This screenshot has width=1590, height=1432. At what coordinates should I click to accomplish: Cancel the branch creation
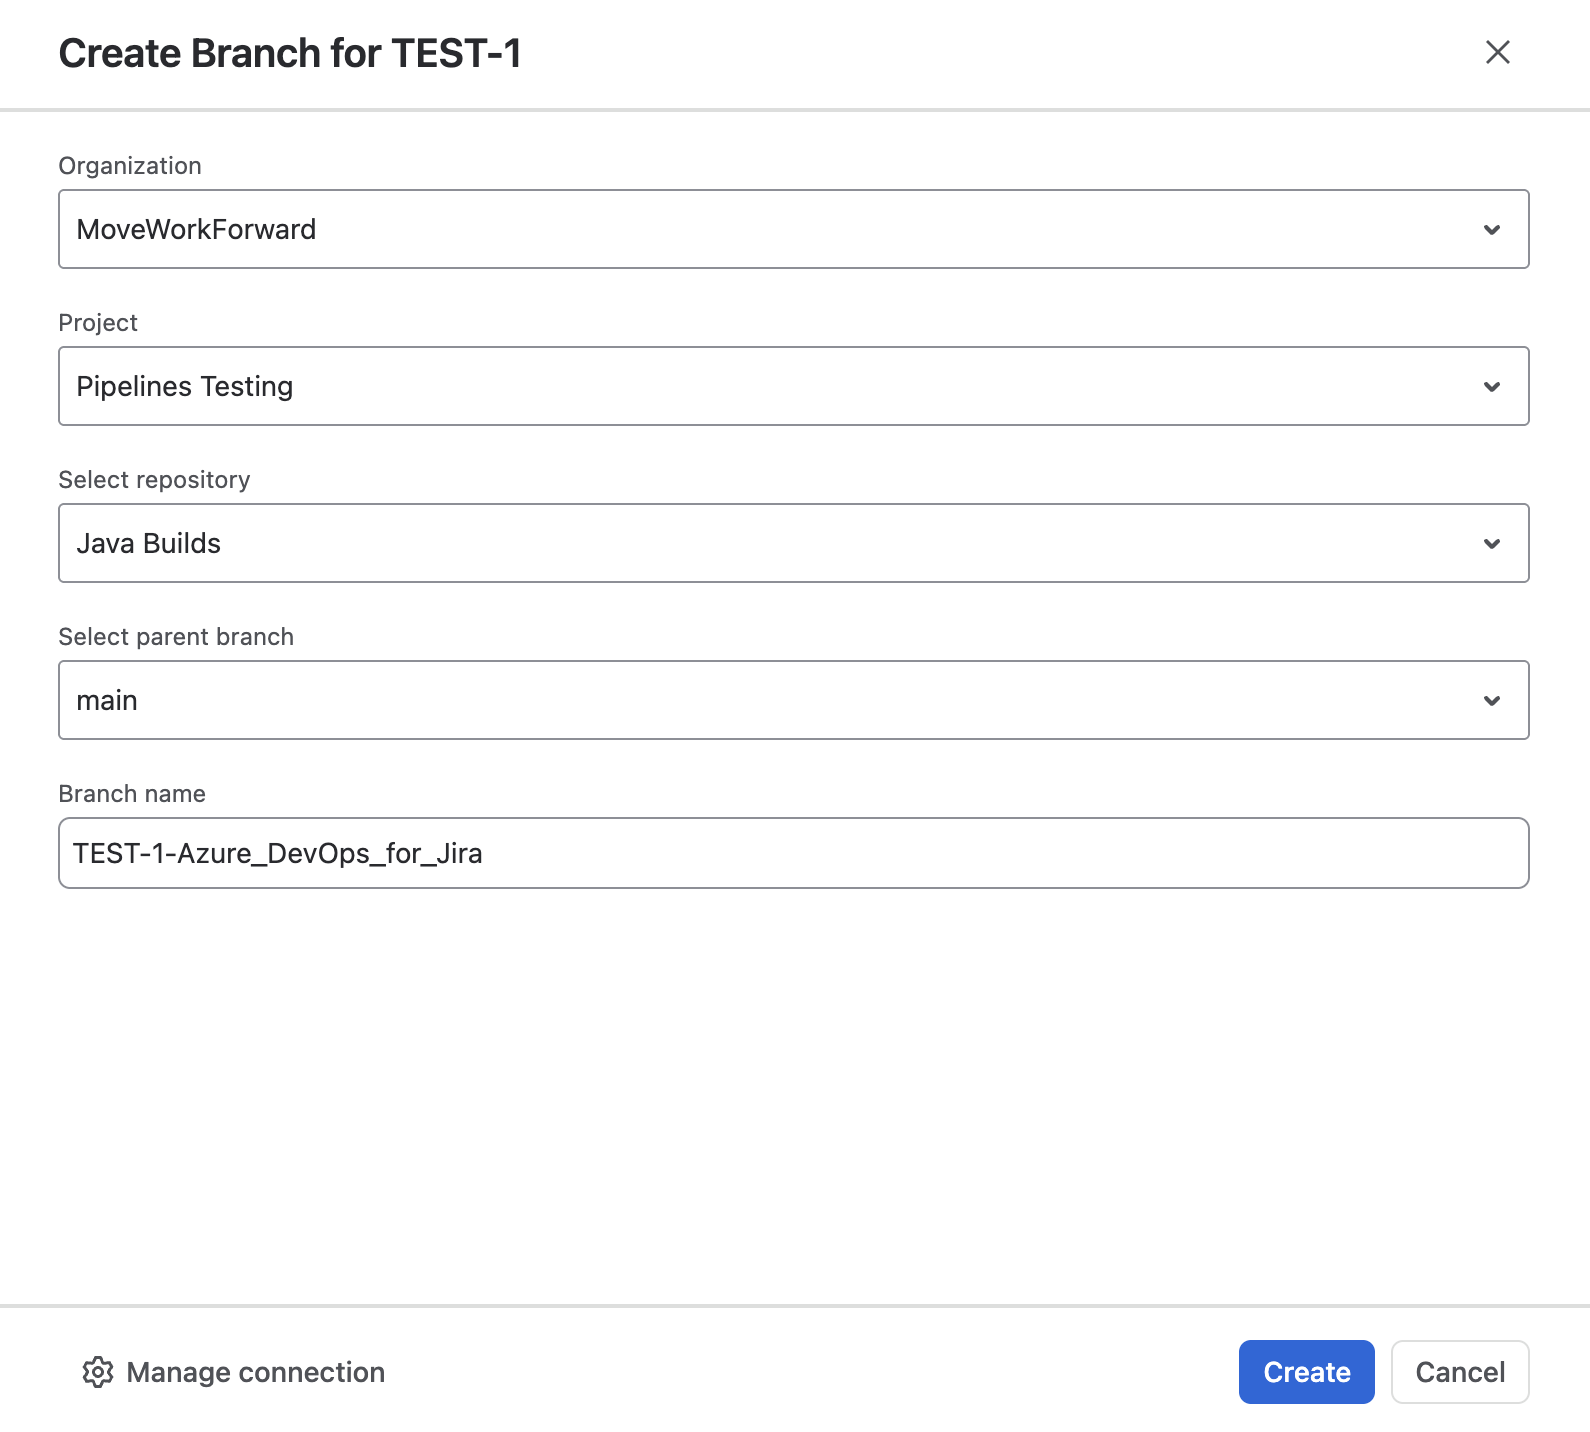click(x=1460, y=1372)
